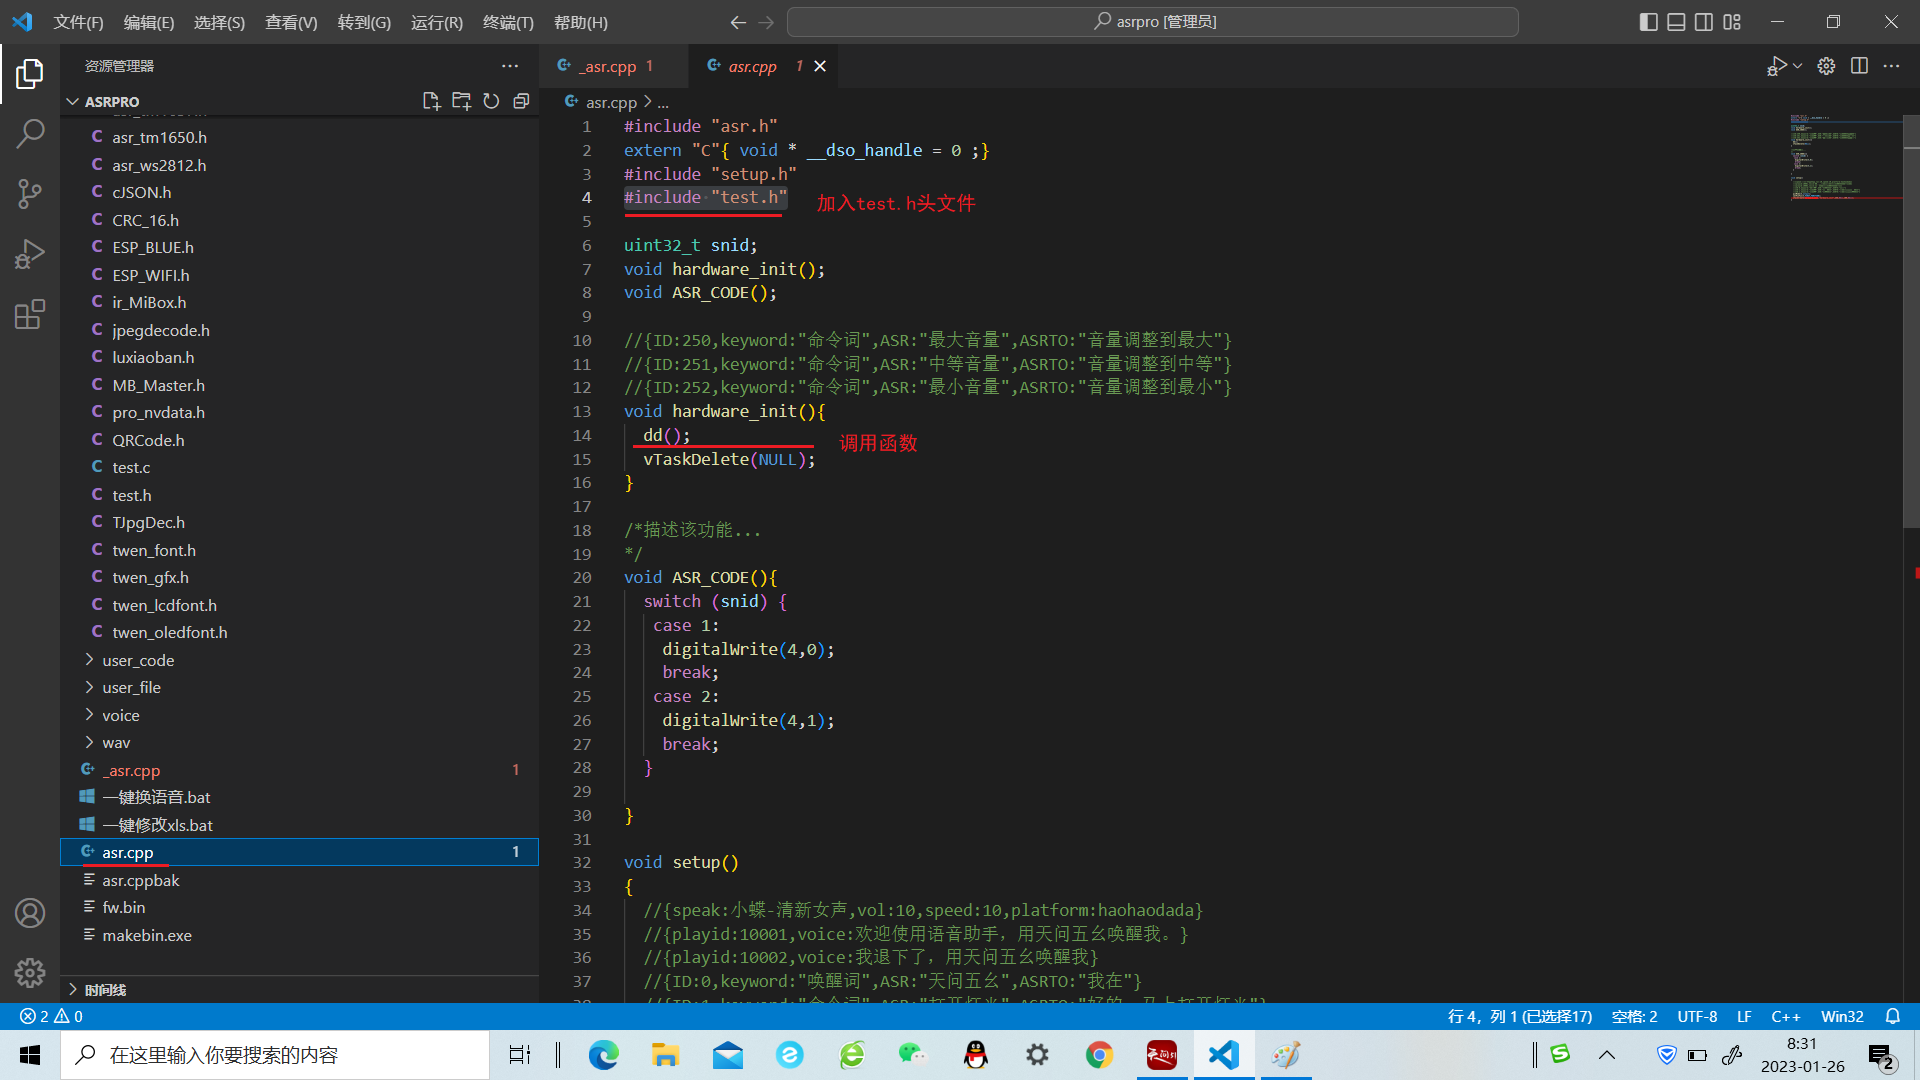Refresh the explorer file tree

click(x=491, y=101)
